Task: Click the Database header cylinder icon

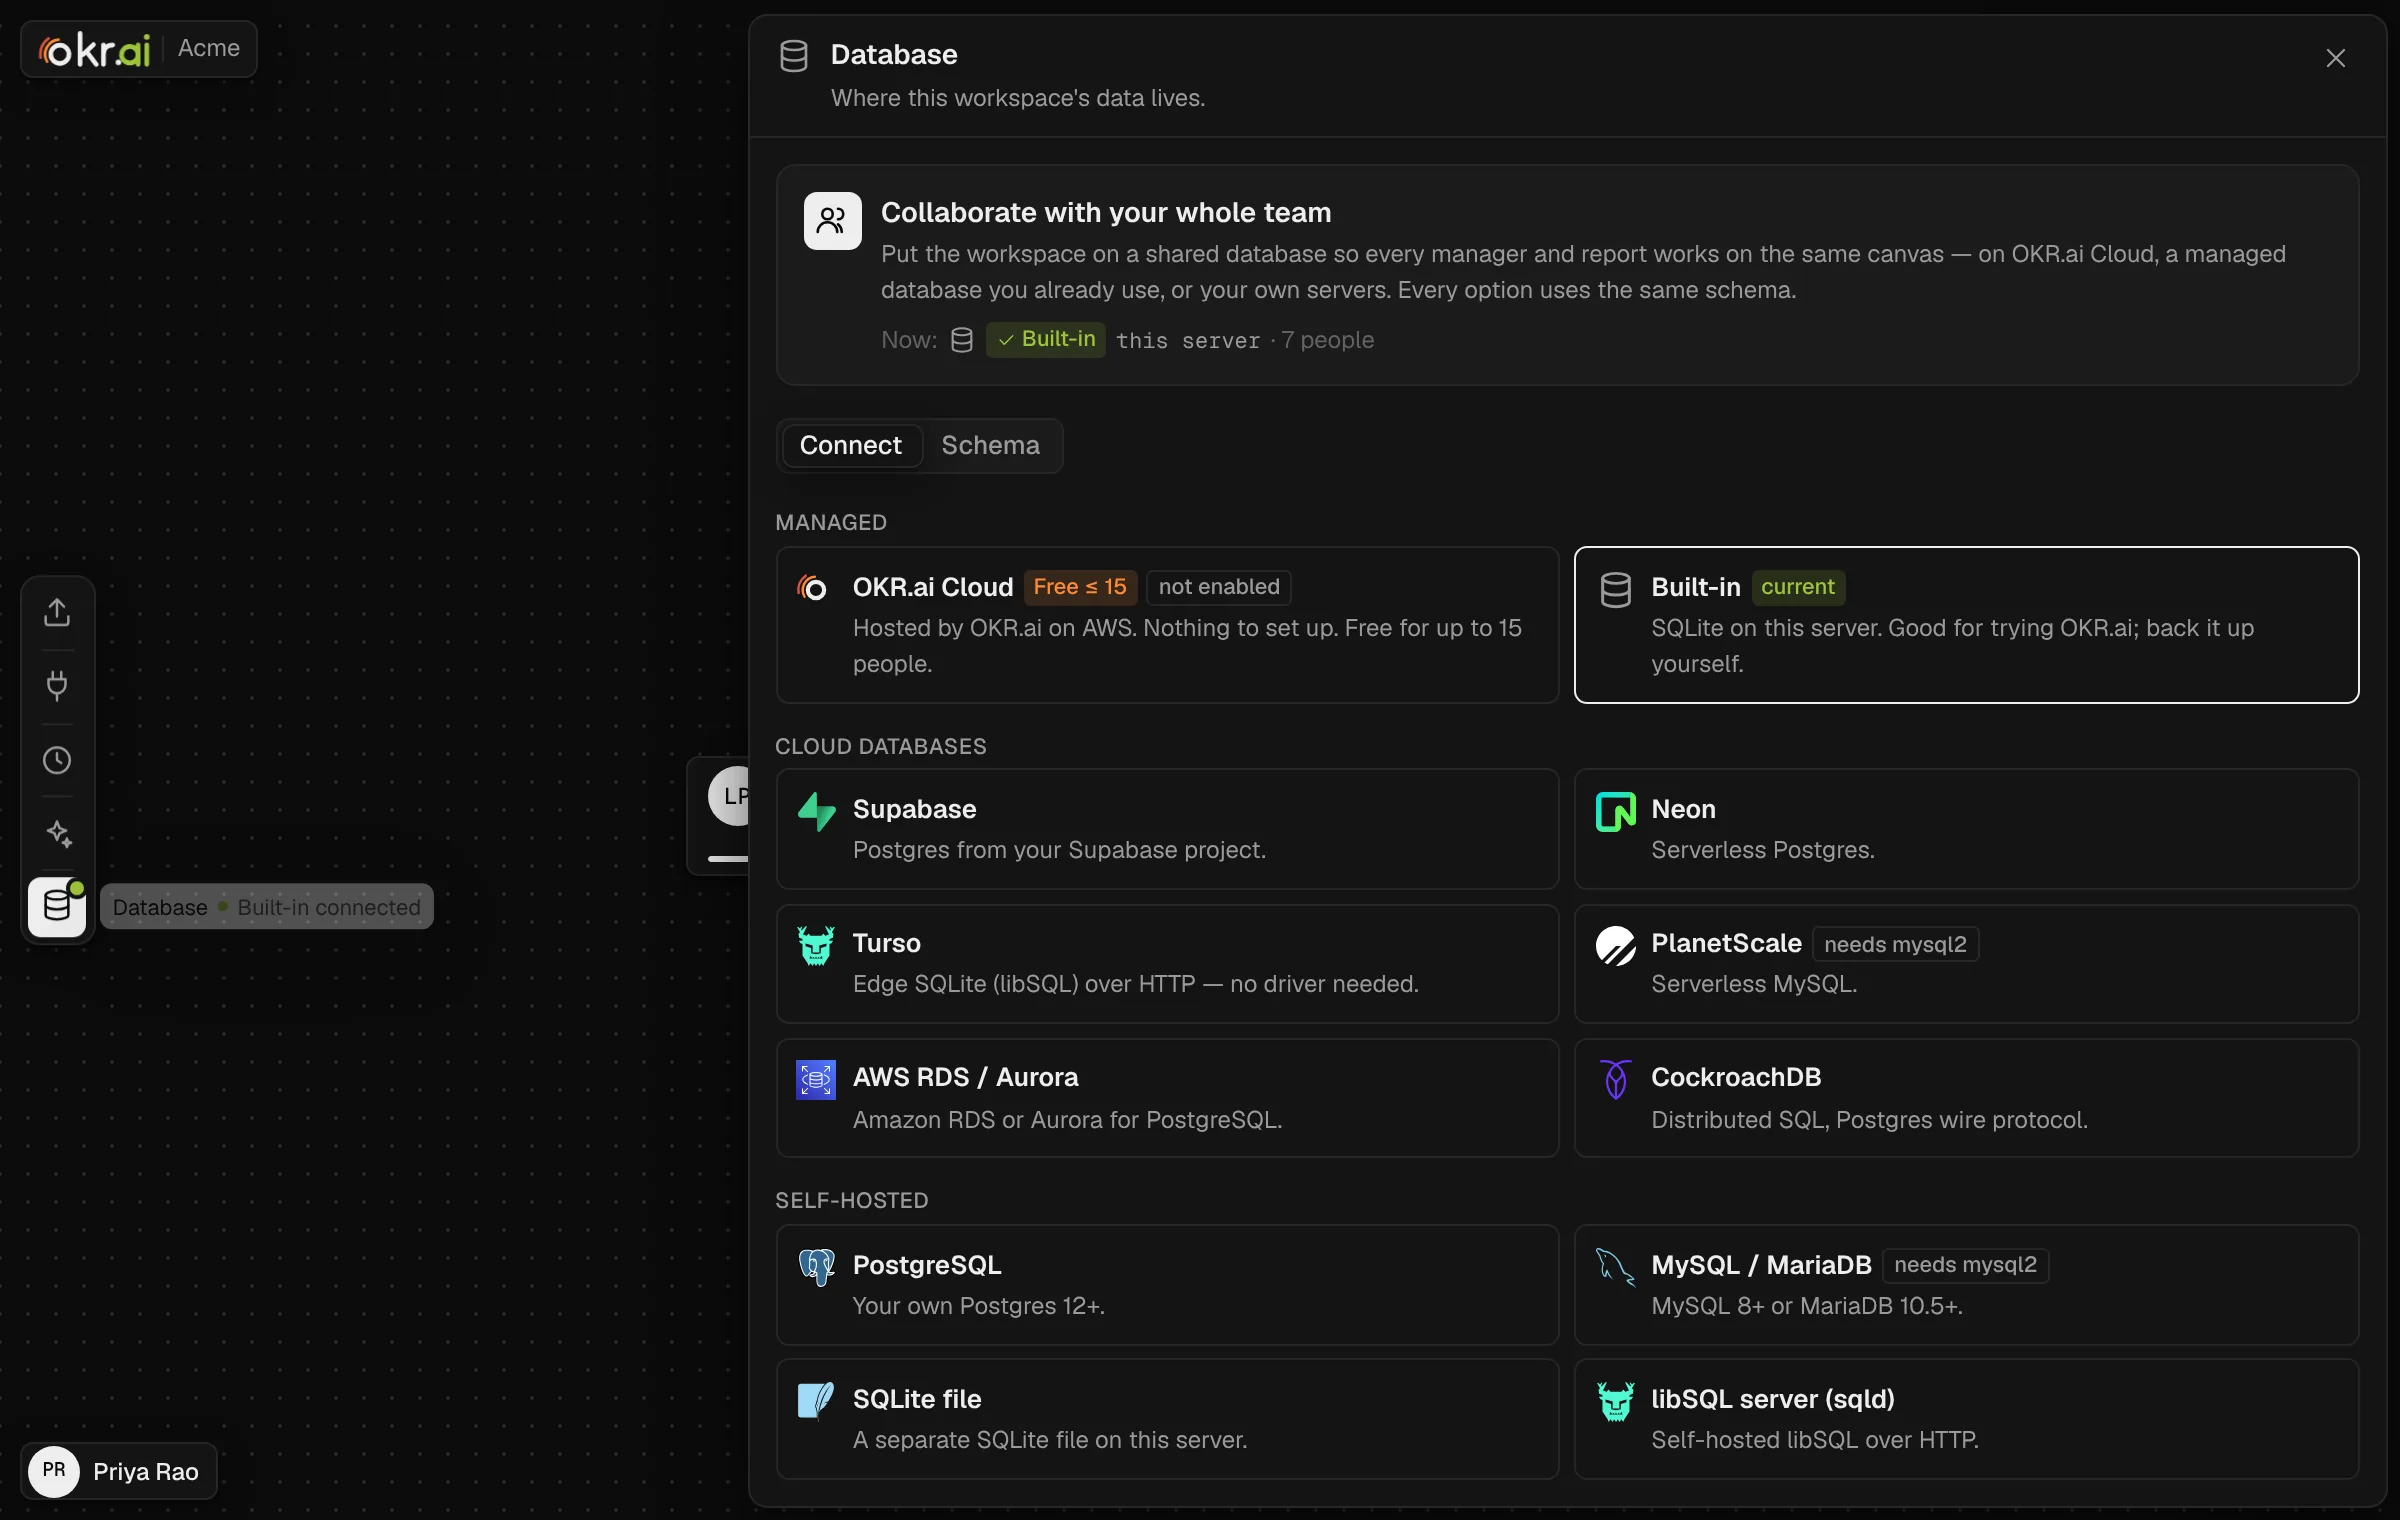Action: point(793,56)
